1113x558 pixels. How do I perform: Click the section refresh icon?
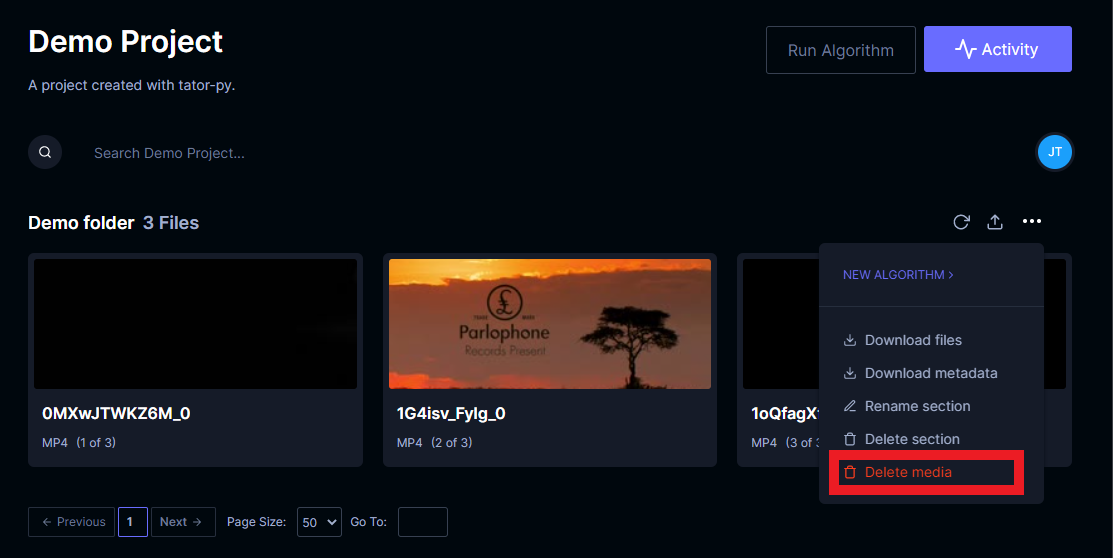[961, 222]
